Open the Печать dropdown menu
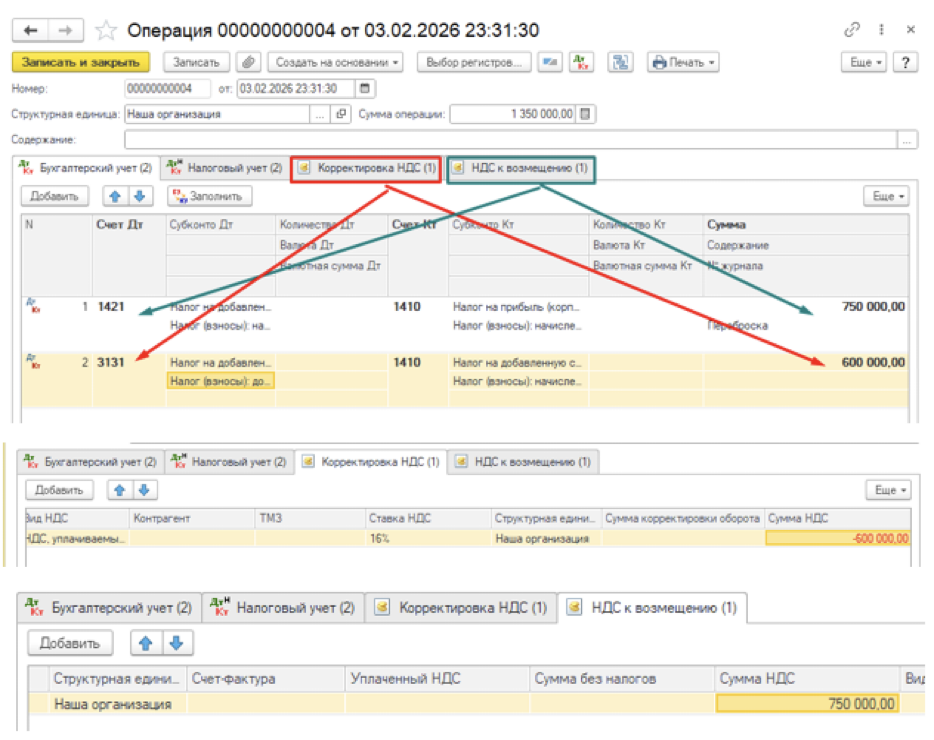 [x=683, y=62]
